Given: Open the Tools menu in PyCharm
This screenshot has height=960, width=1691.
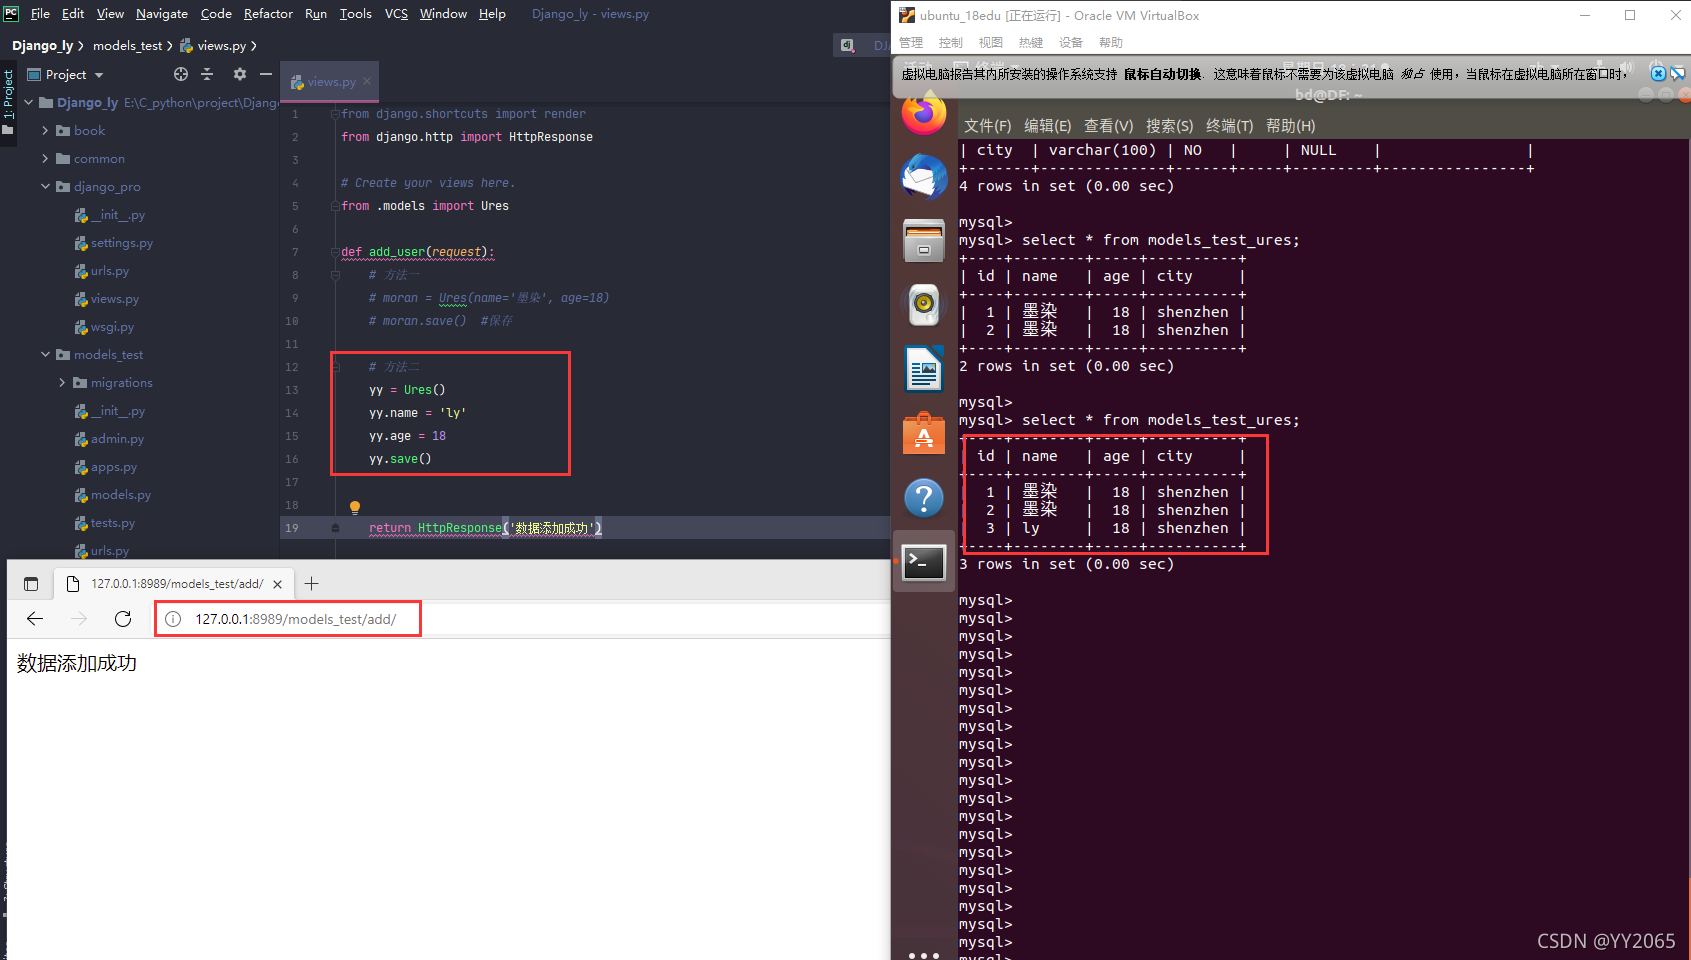Looking at the screenshot, I should [355, 14].
